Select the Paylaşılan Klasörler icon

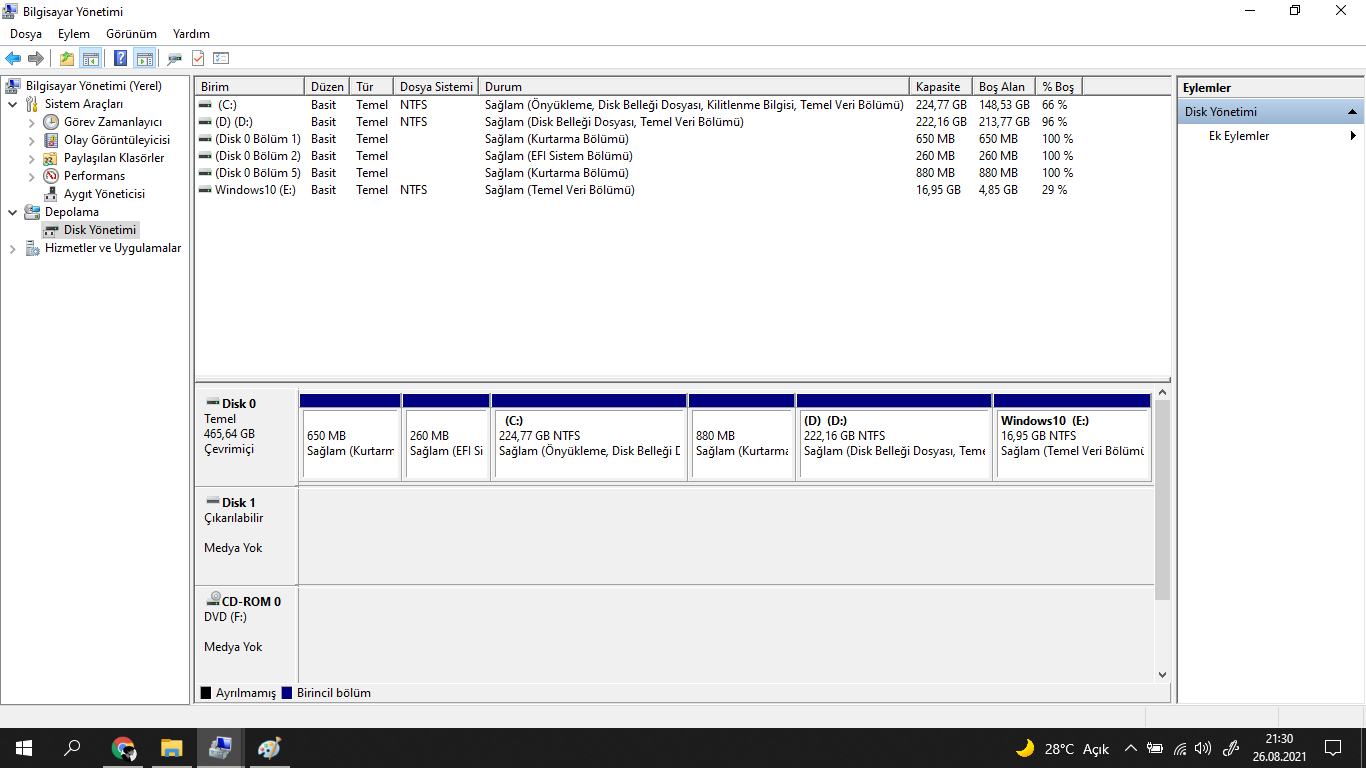(51, 158)
